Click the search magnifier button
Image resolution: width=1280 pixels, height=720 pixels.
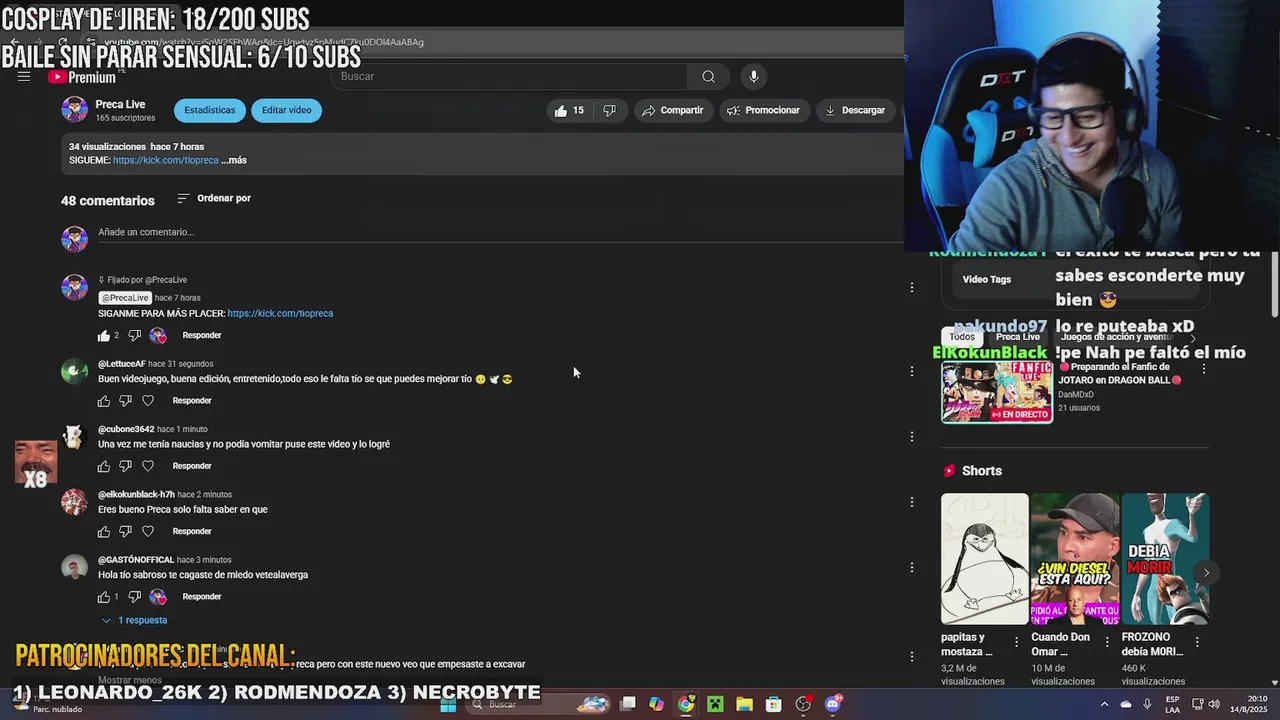click(x=708, y=77)
